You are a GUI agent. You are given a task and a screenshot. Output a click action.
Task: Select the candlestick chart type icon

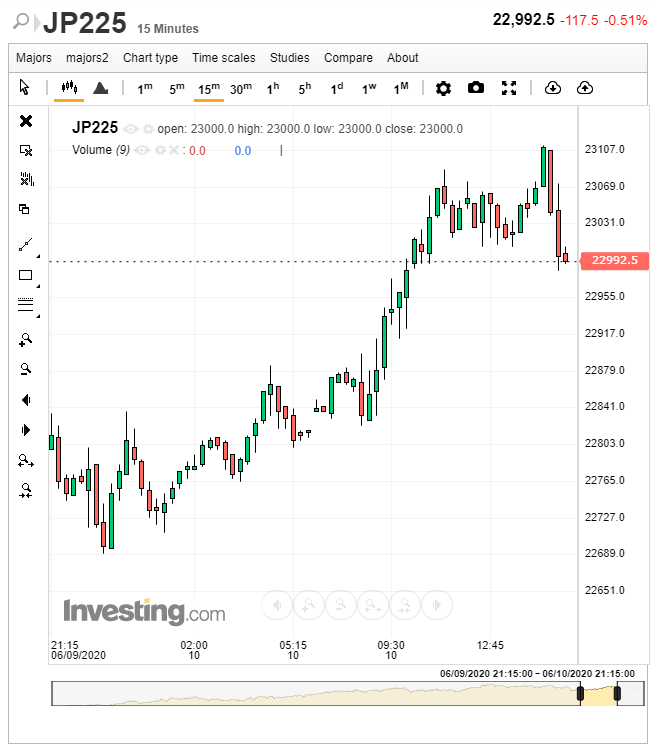[x=69, y=88]
